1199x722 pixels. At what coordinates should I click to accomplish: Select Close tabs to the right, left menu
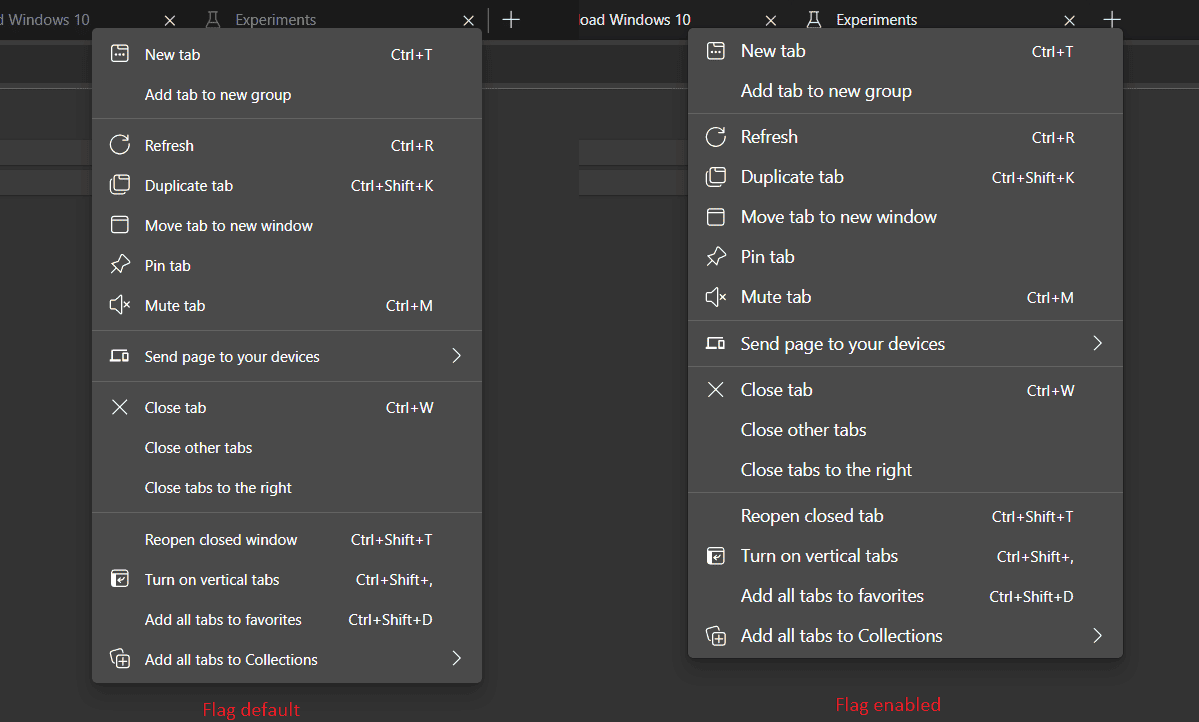pyautogui.click(x=287, y=487)
